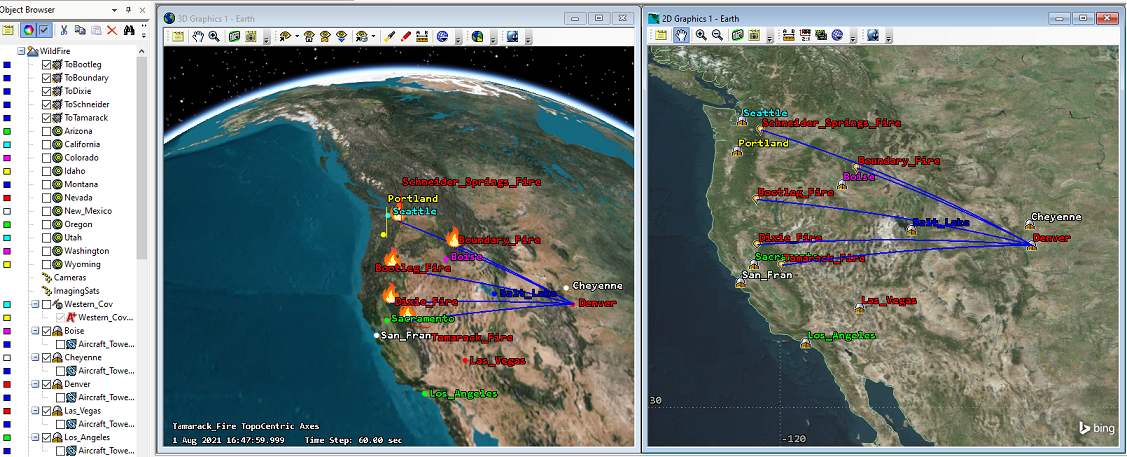
Task: Enable the Nevada checkbox
Action: click(47, 198)
